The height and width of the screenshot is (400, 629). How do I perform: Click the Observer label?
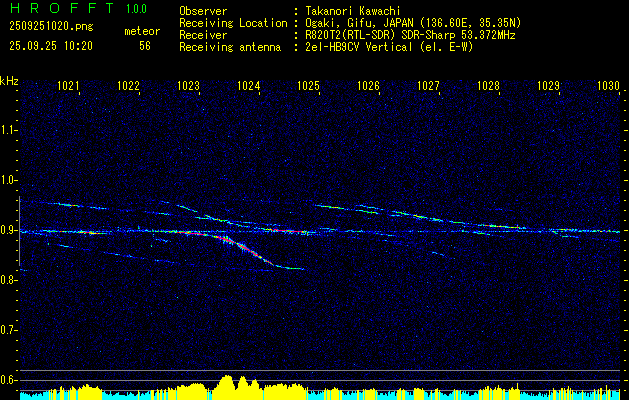tap(203, 11)
